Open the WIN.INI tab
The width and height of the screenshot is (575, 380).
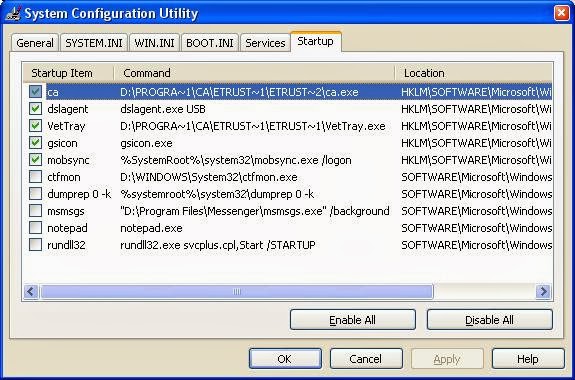[x=154, y=43]
